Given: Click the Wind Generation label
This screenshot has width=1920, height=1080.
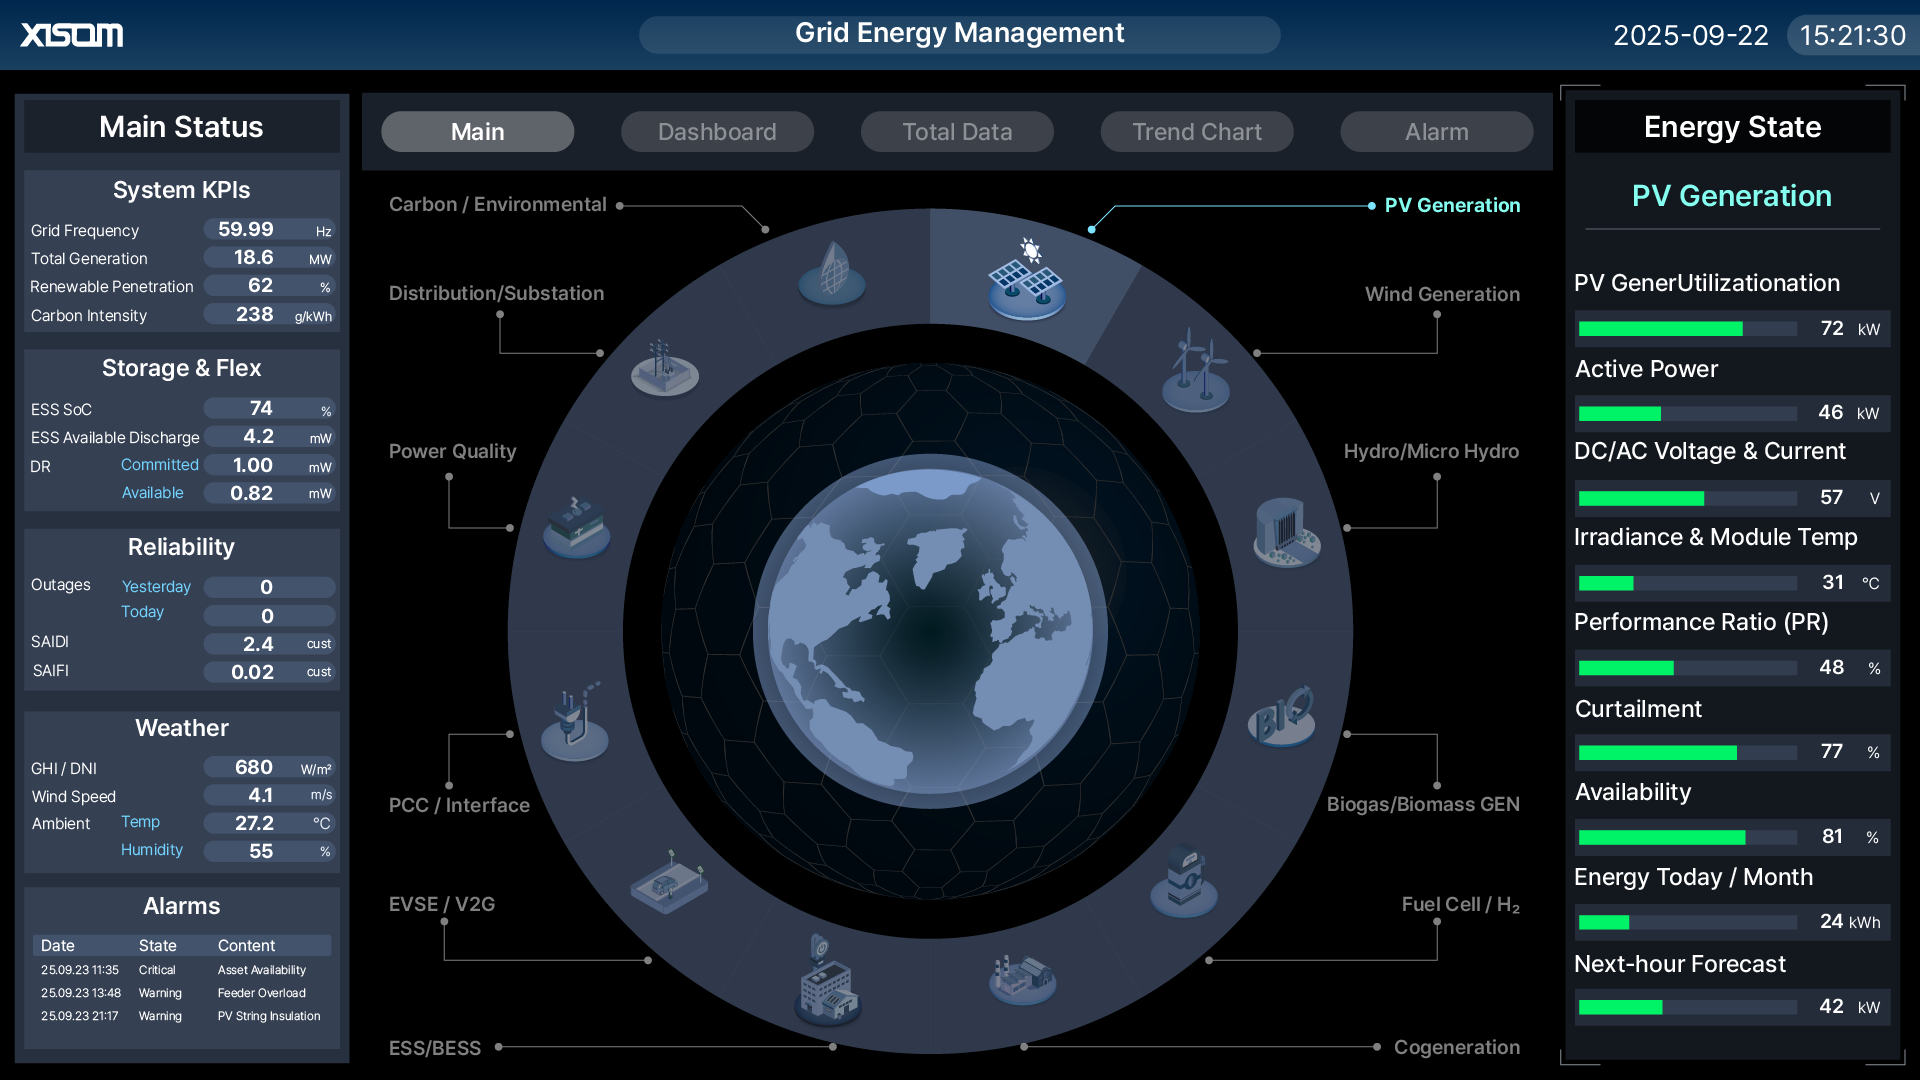Looking at the screenshot, I should point(1441,294).
